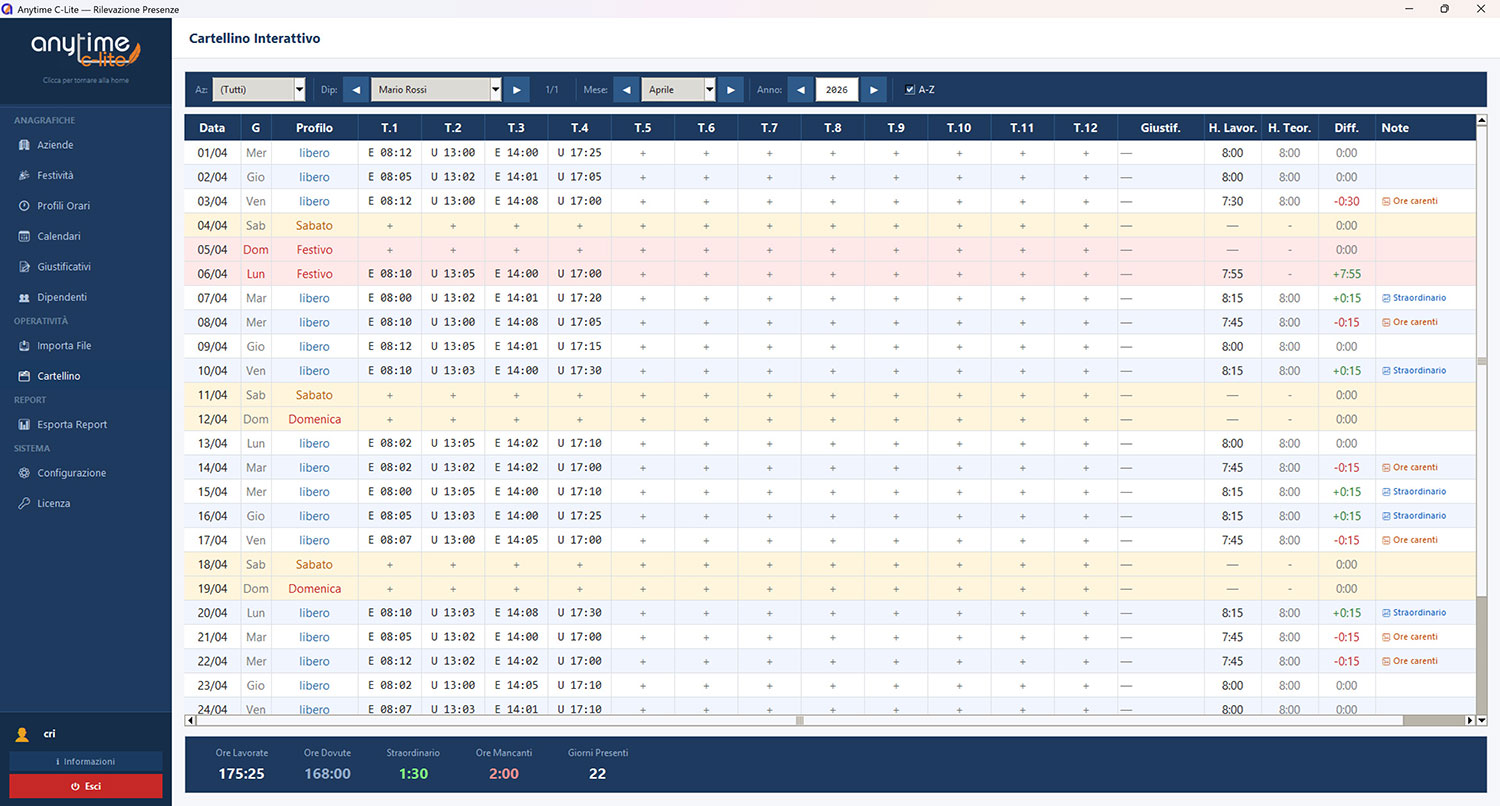Image resolution: width=1500 pixels, height=806 pixels.
Task: Open Profili Orari clock icon
Action: point(24,206)
